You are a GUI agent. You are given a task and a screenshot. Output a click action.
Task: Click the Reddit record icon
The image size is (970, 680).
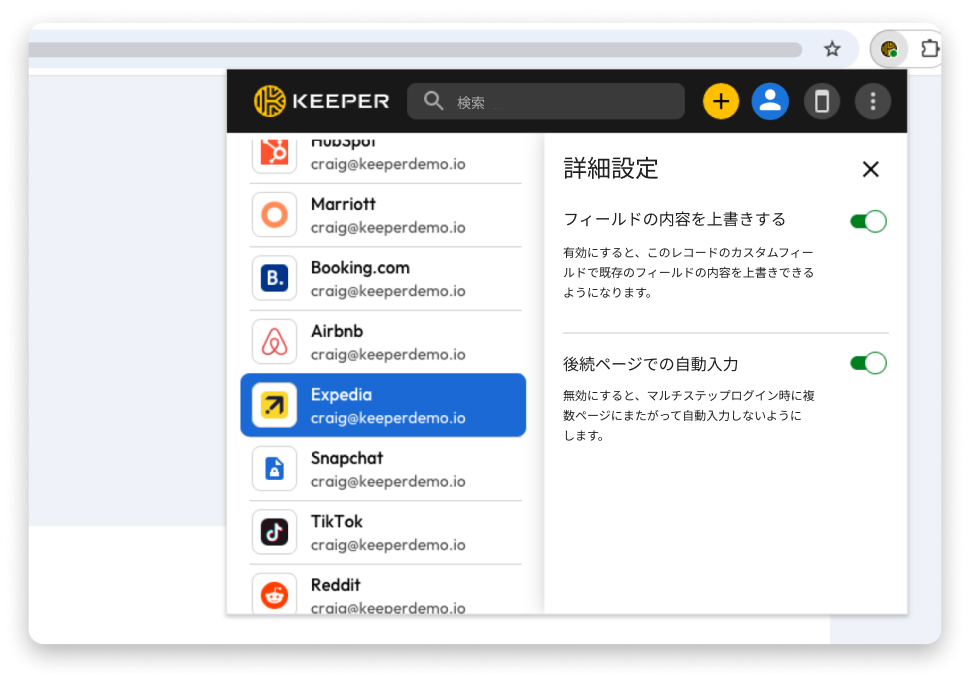click(x=274, y=595)
